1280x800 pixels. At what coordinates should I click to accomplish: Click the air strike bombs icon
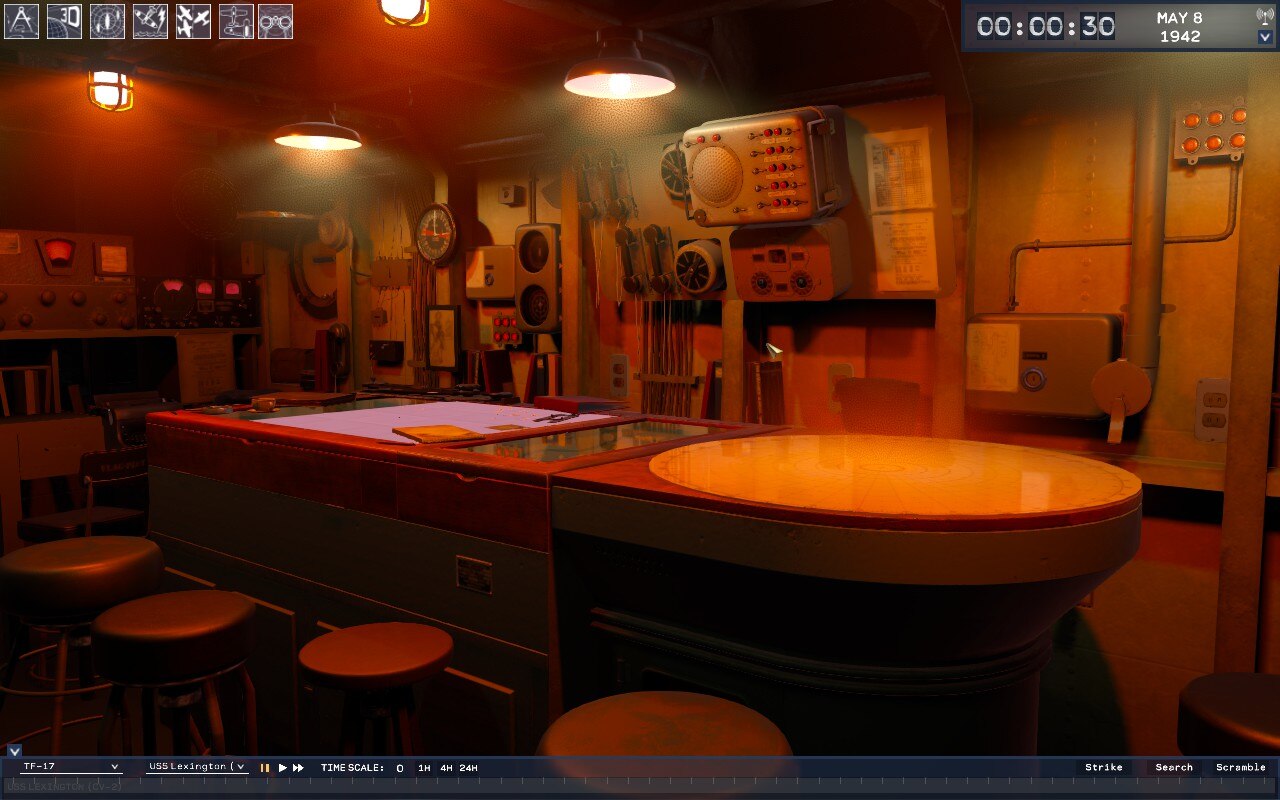(x=150, y=21)
